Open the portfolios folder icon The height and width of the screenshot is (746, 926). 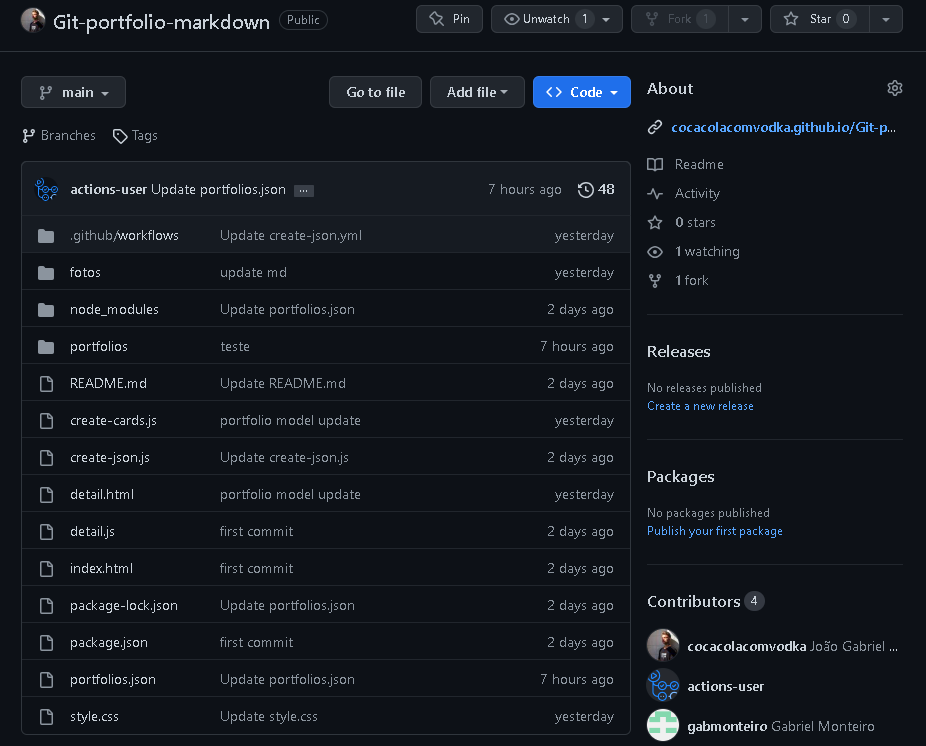click(x=46, y=347)
